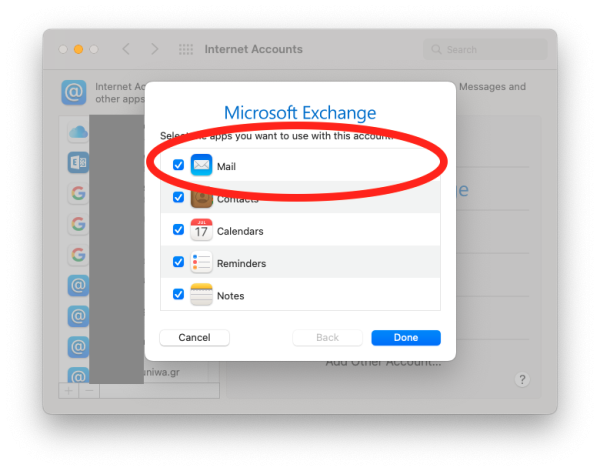600x471 pixels.
Task: Click the Mail label text
Action: tap(226, 166)
